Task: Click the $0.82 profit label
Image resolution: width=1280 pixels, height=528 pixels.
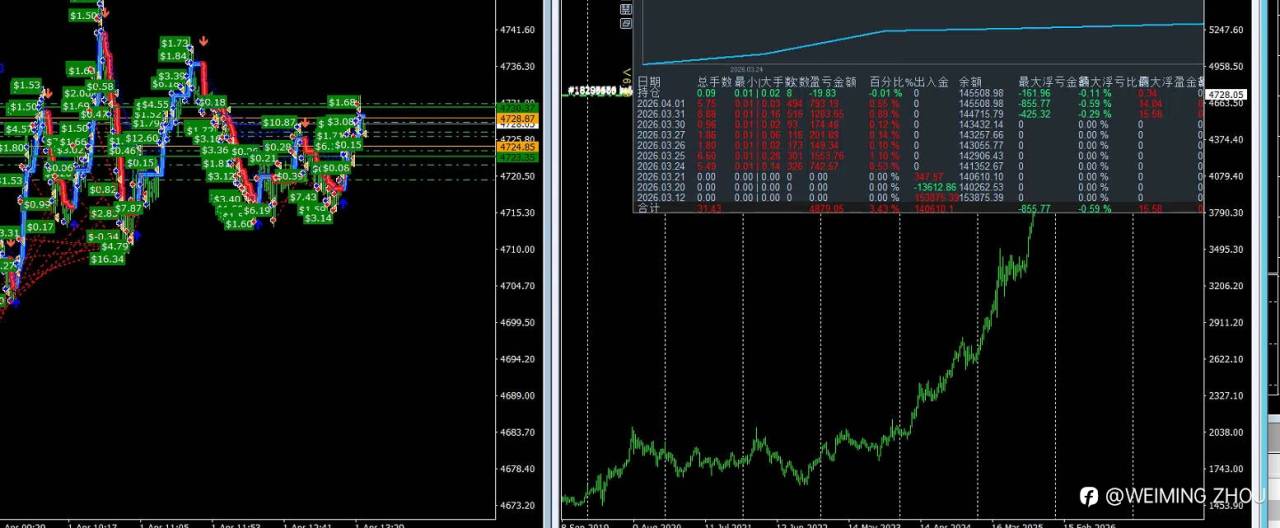Action: coord(102,189)
